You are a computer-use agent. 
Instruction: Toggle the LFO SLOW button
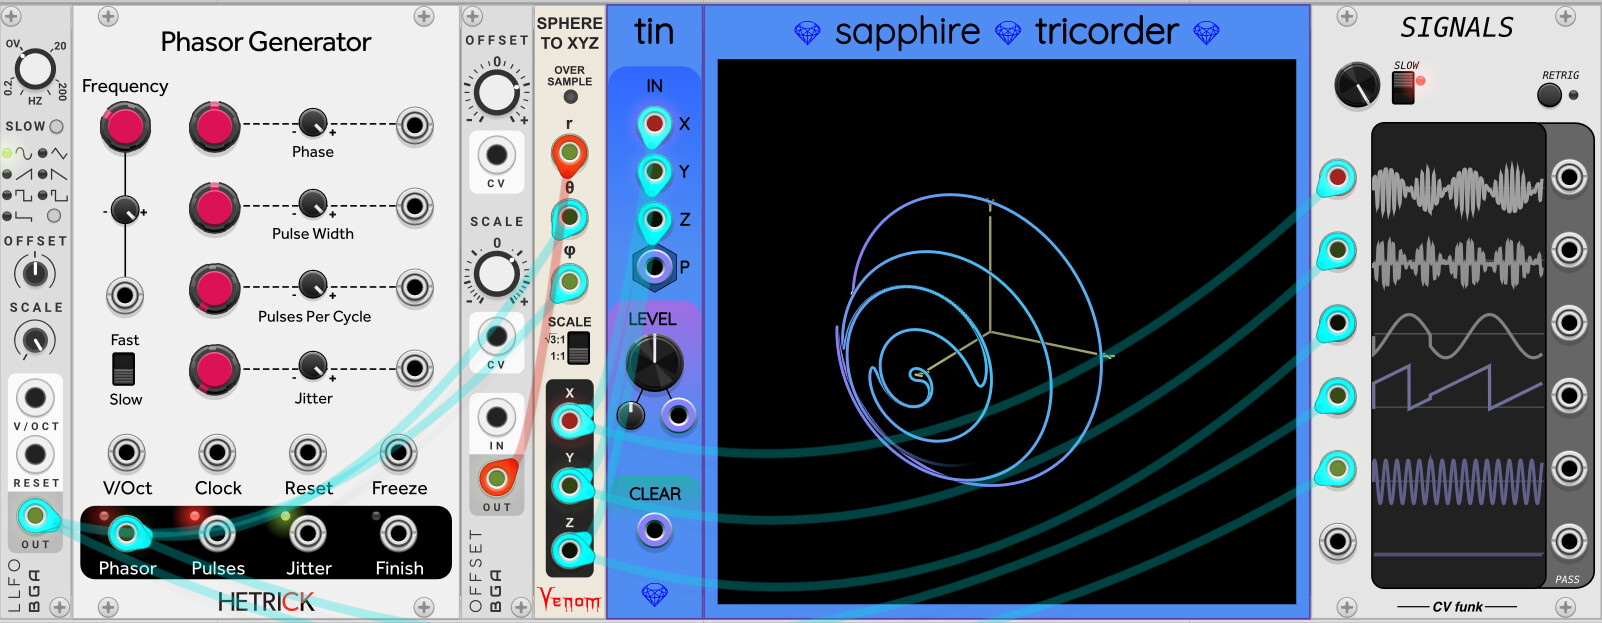[x=56, y=127]
